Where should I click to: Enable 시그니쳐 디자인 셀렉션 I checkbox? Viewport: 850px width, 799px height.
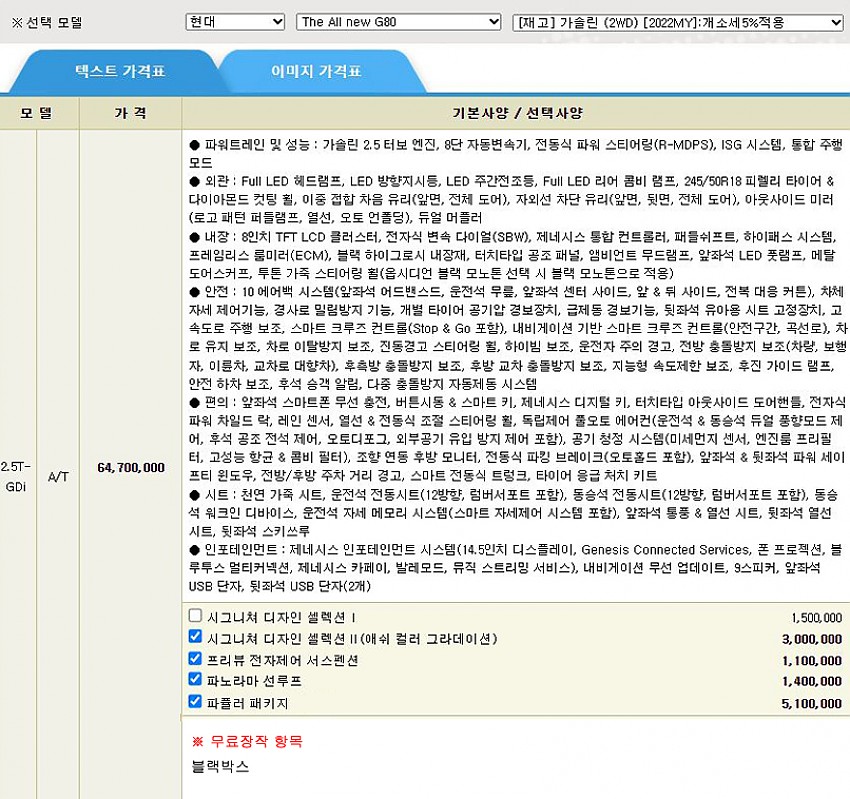pyautogui.click(x=195, y=616)
